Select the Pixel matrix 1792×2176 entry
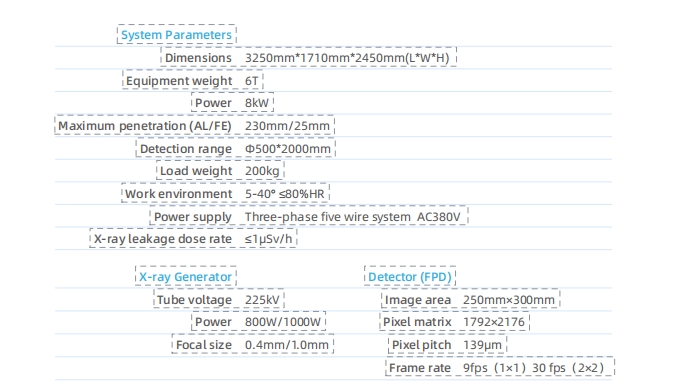692x390 pixels. click(454, 321)
